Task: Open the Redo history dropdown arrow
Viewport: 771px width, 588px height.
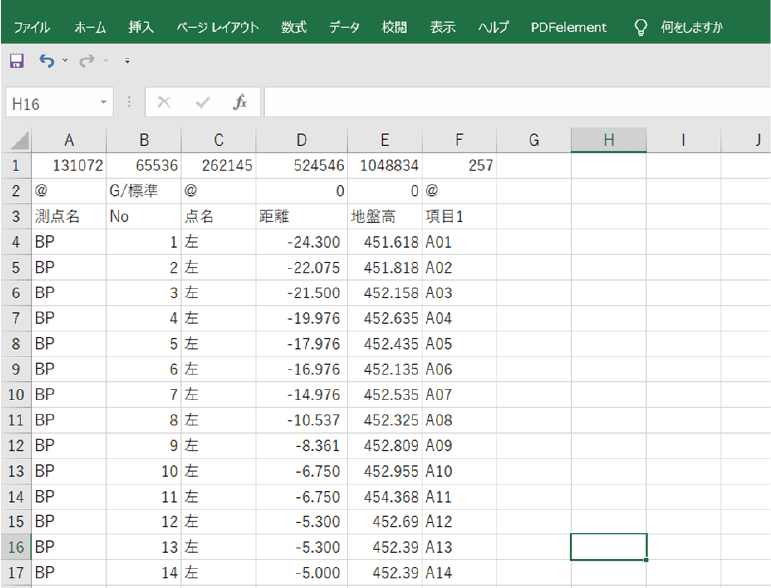Action: pos(105,61)
